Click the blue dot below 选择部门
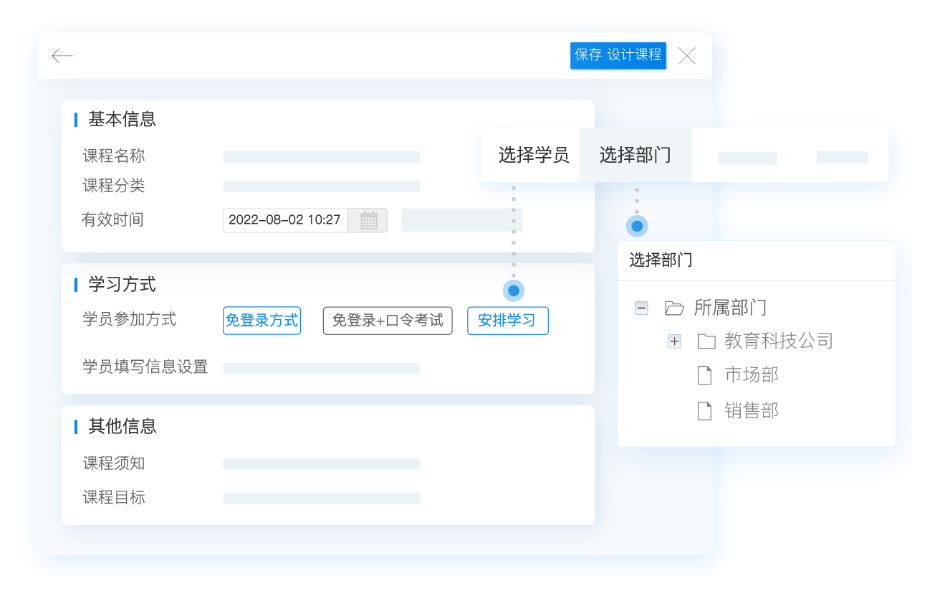 pos(637,226)
